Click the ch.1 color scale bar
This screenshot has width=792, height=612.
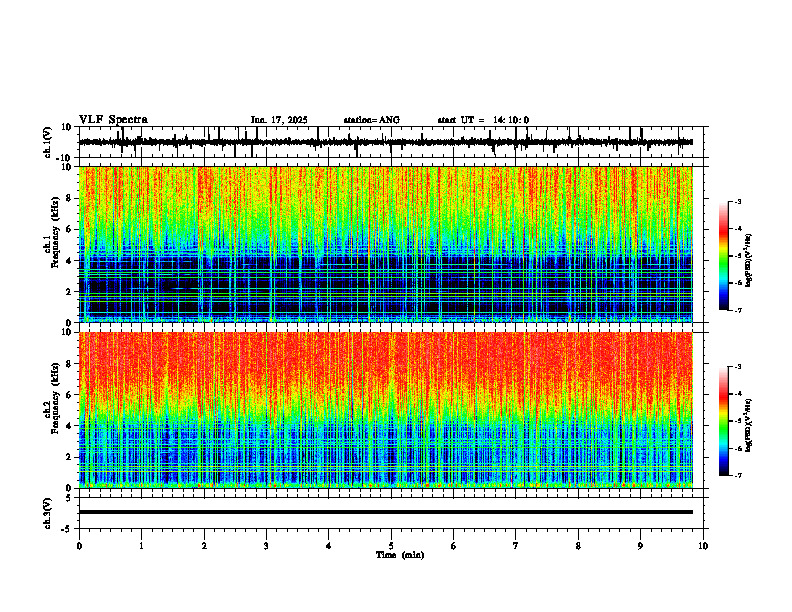723,256
